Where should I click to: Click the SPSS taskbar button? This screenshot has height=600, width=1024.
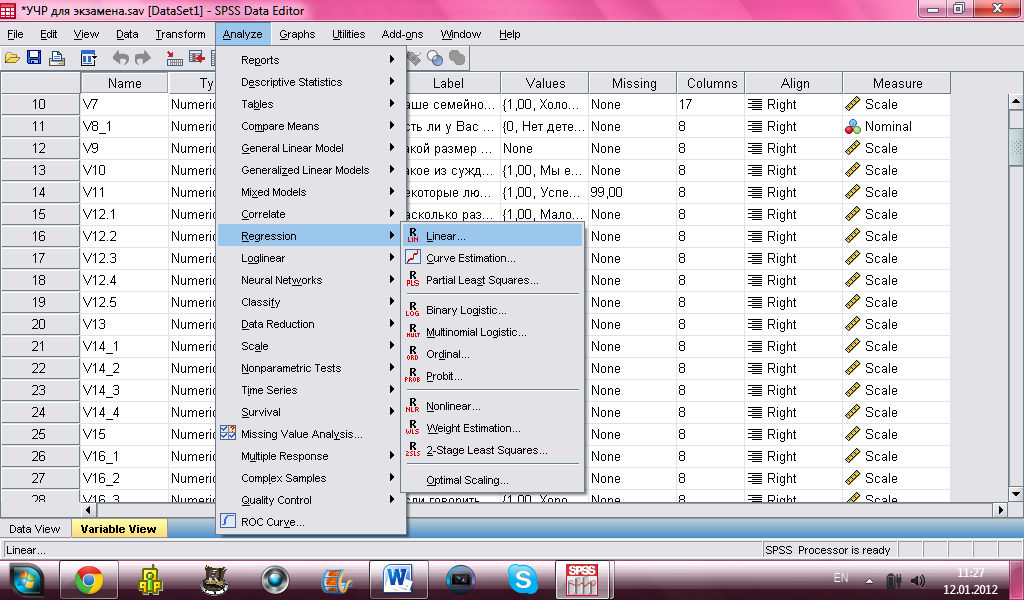click(584, 580)
